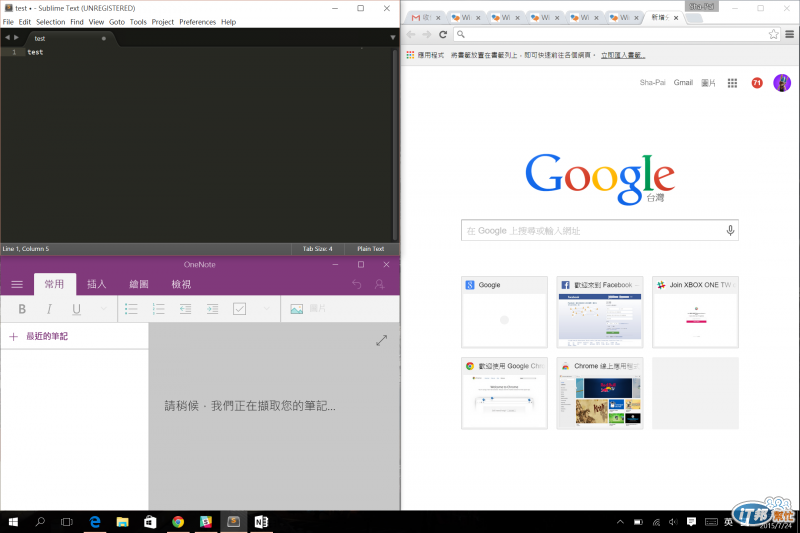This screenshot has width=800, height=533.
Task: Bookmark page with star icon
Action: (773, 34)
